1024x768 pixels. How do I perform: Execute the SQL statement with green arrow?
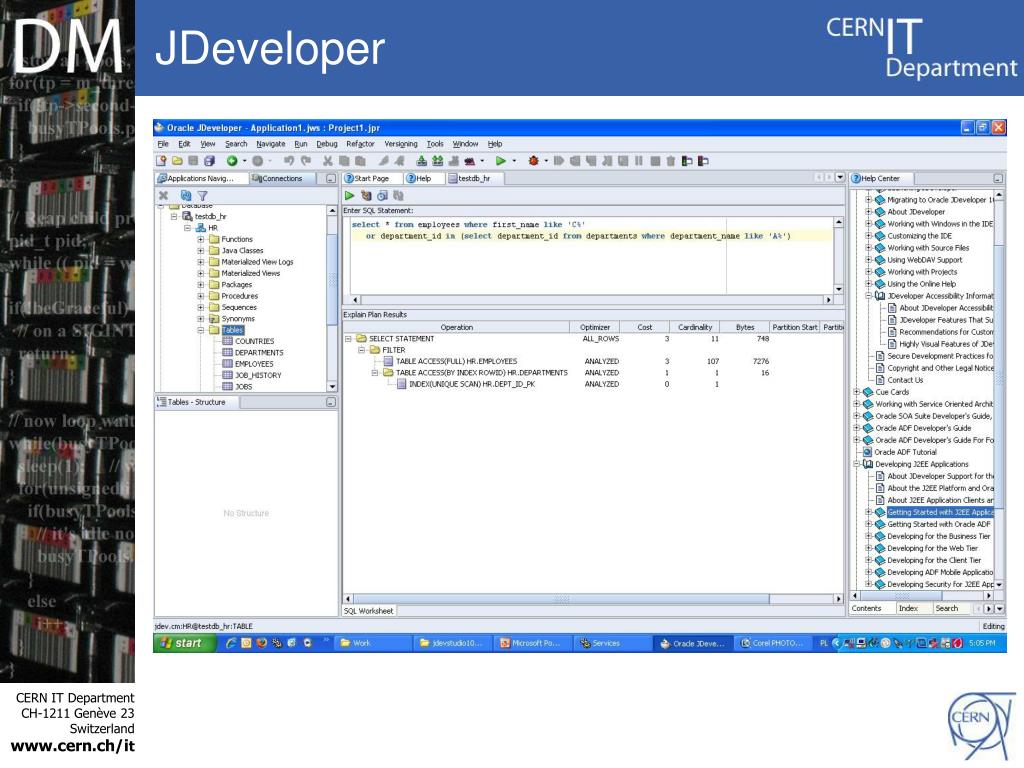(x=349, y=195)
